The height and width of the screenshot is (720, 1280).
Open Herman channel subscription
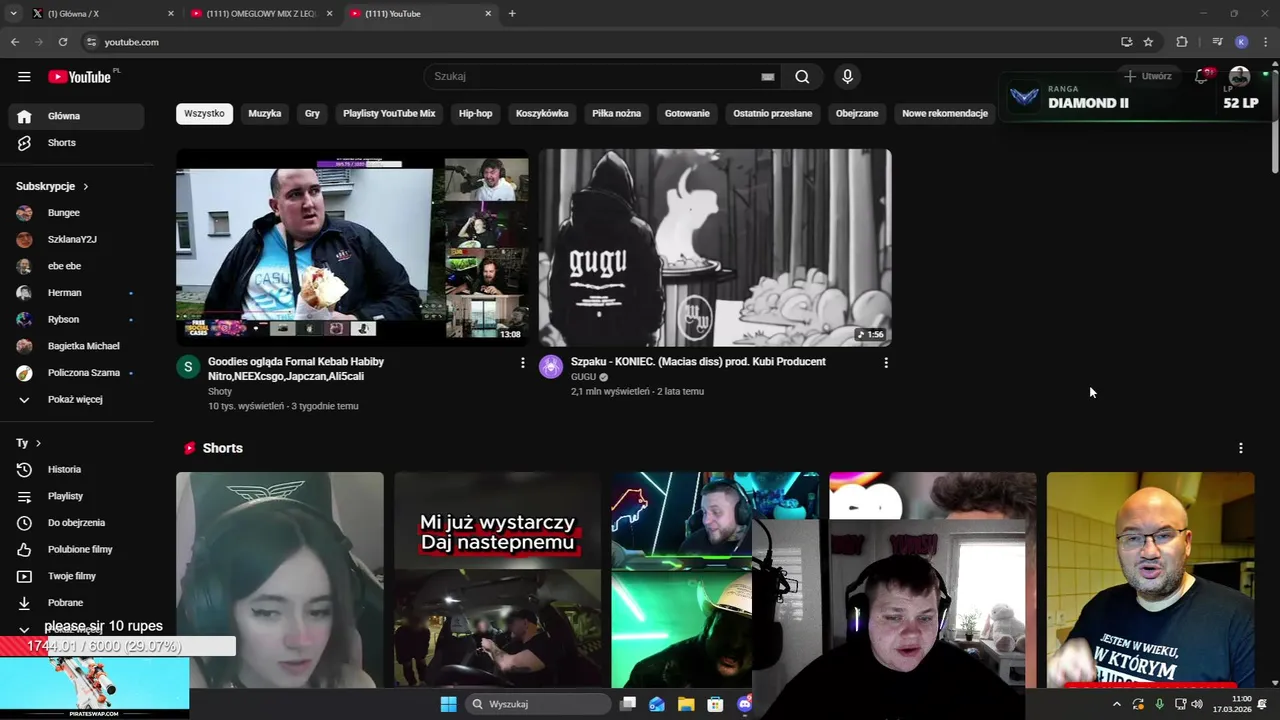[77, 293]
